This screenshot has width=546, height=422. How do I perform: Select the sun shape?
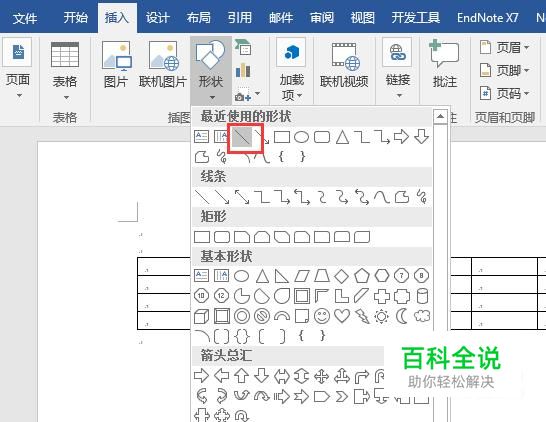[x=382, y=316]
